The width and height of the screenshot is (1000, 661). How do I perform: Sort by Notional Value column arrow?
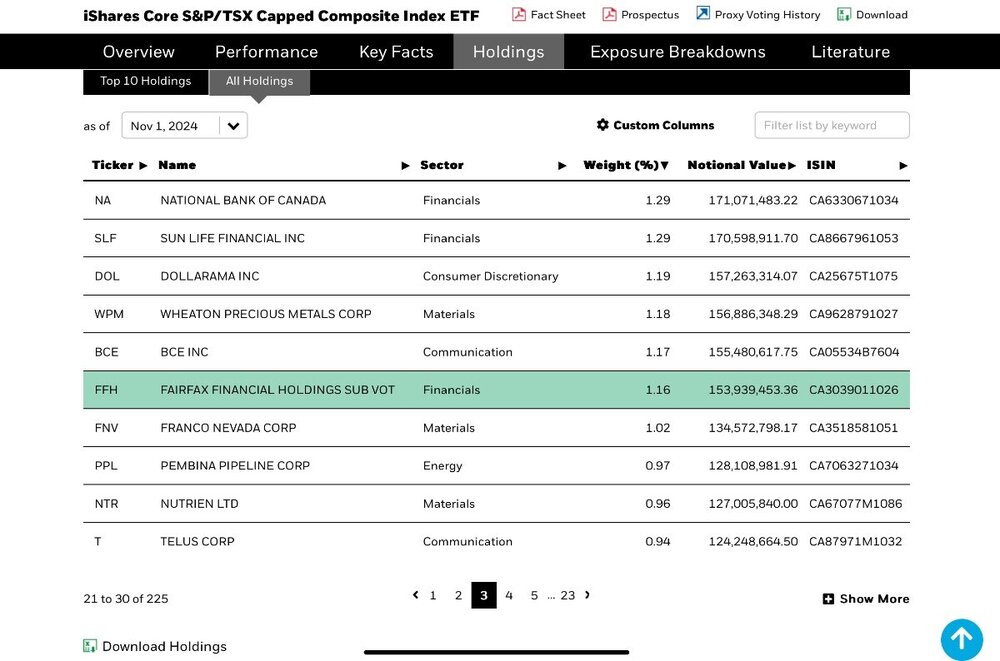(791, 166)
